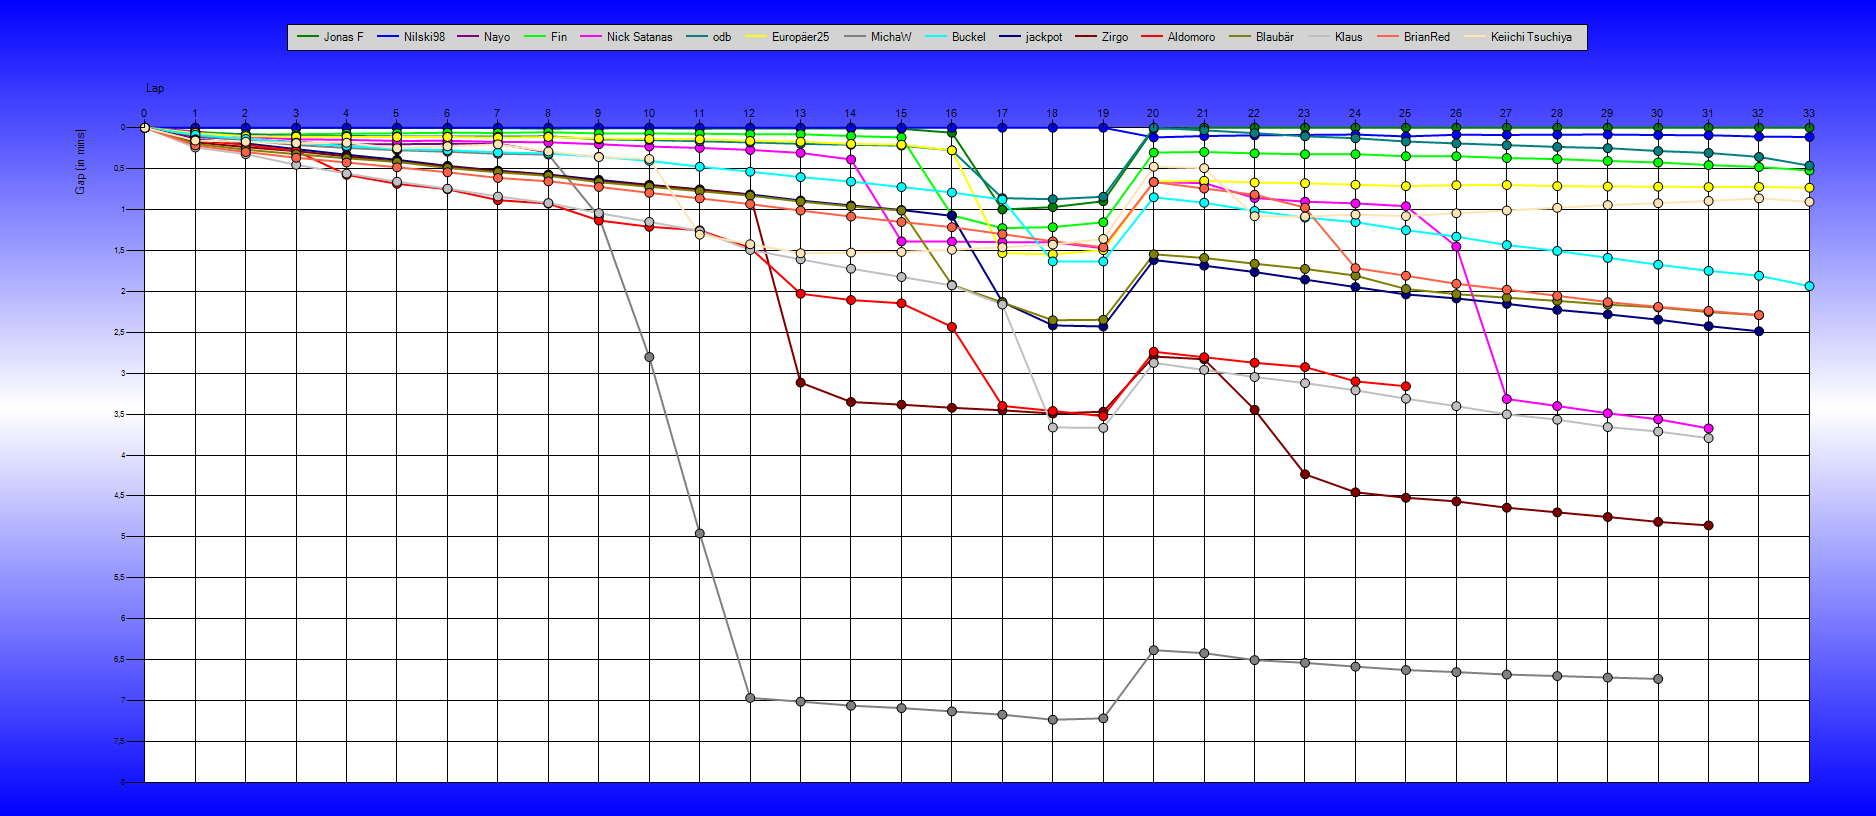This screenshot has width=1876, height=816.
Task: Click Klaus light gray point at lap 31
Action: click(x=1708, y=438)
